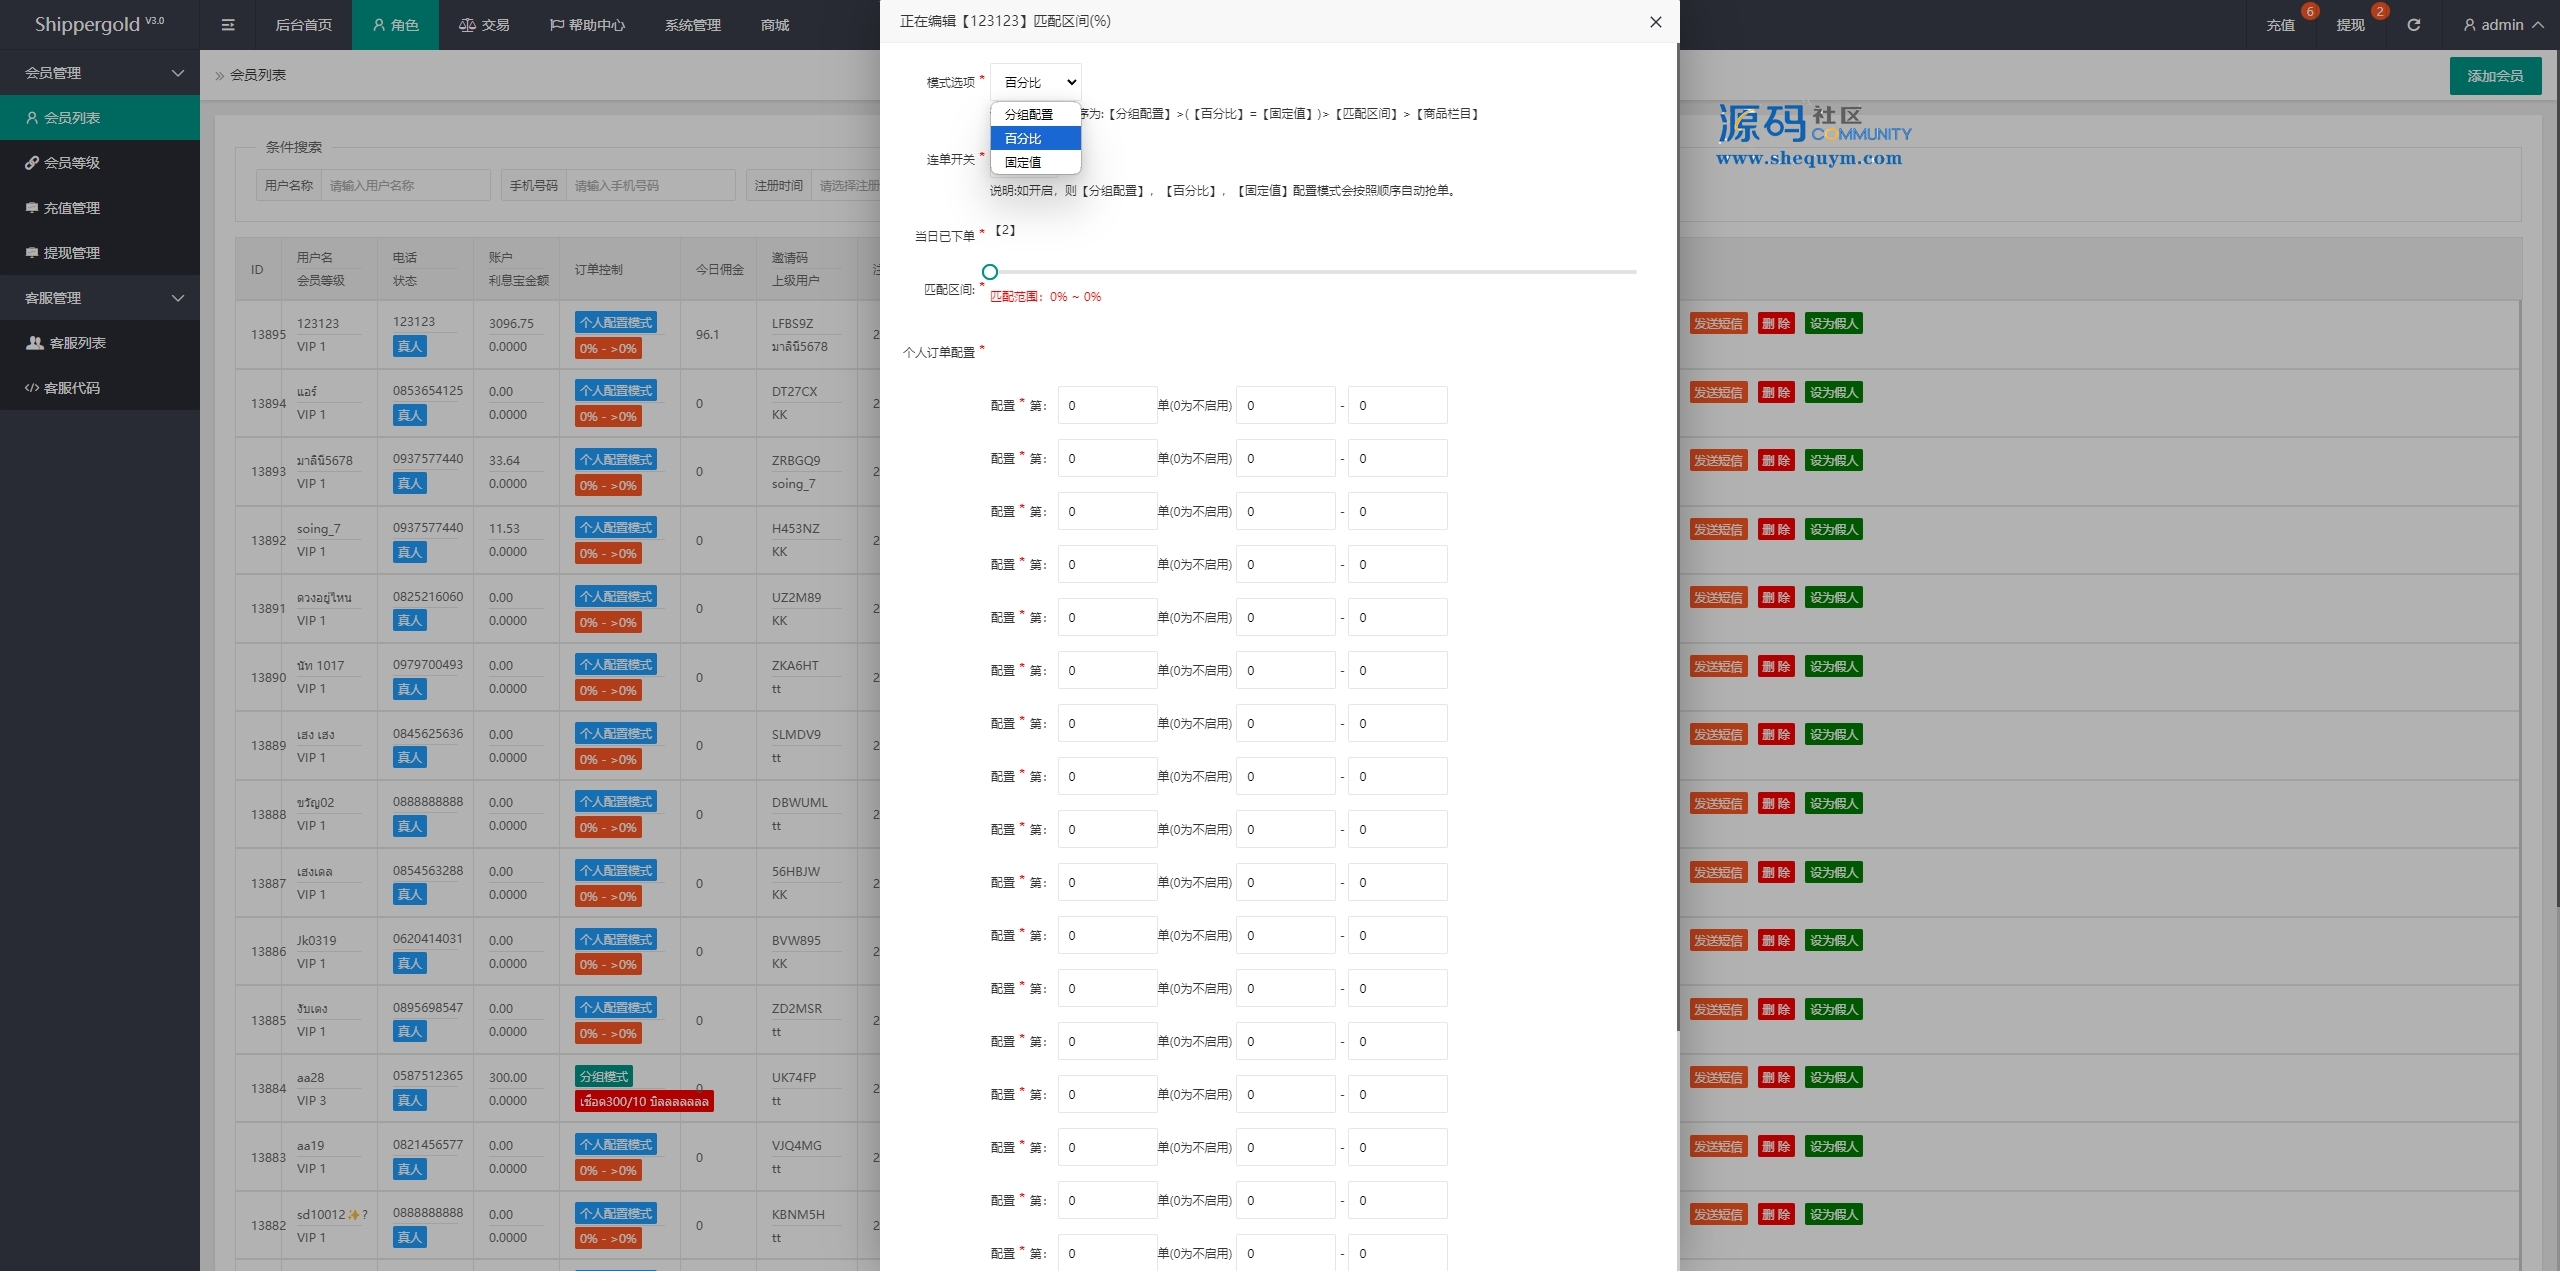Viewport: 2560px width, 1271px height.
Task: Choose 分组配置 from the mode list
Action: [1036, 114]
